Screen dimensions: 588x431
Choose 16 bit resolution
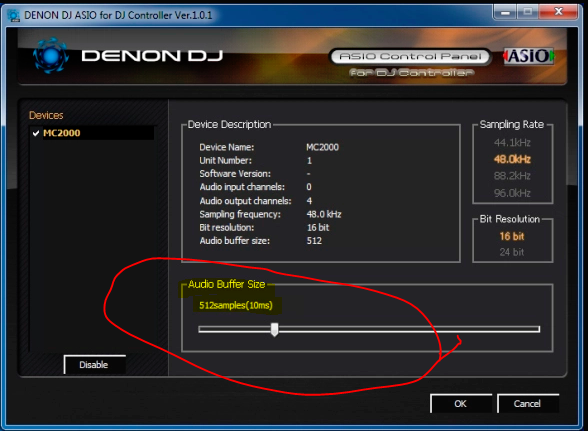512,236
